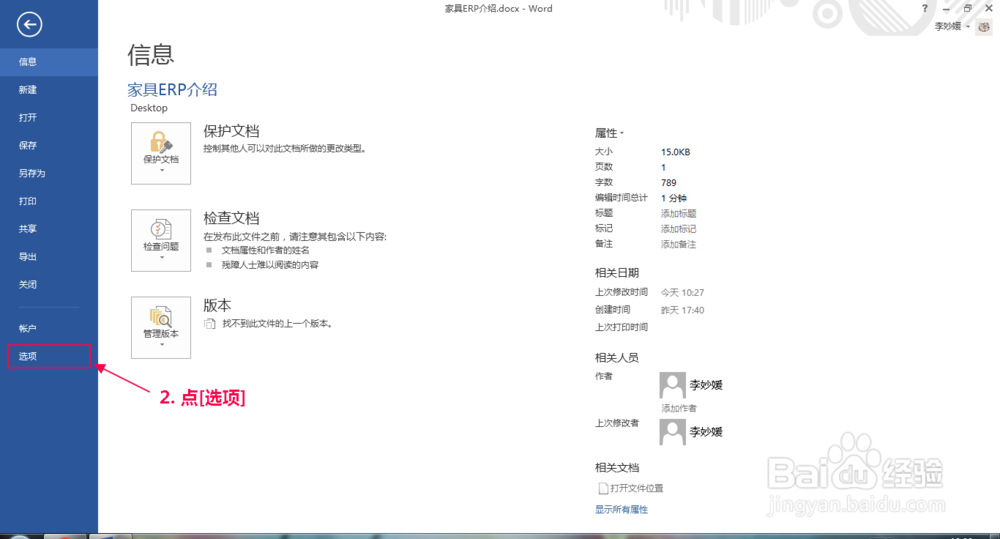Choose 保存 in the sidebar
This screenshot has width=1000, height=539.
pos(49,145)
